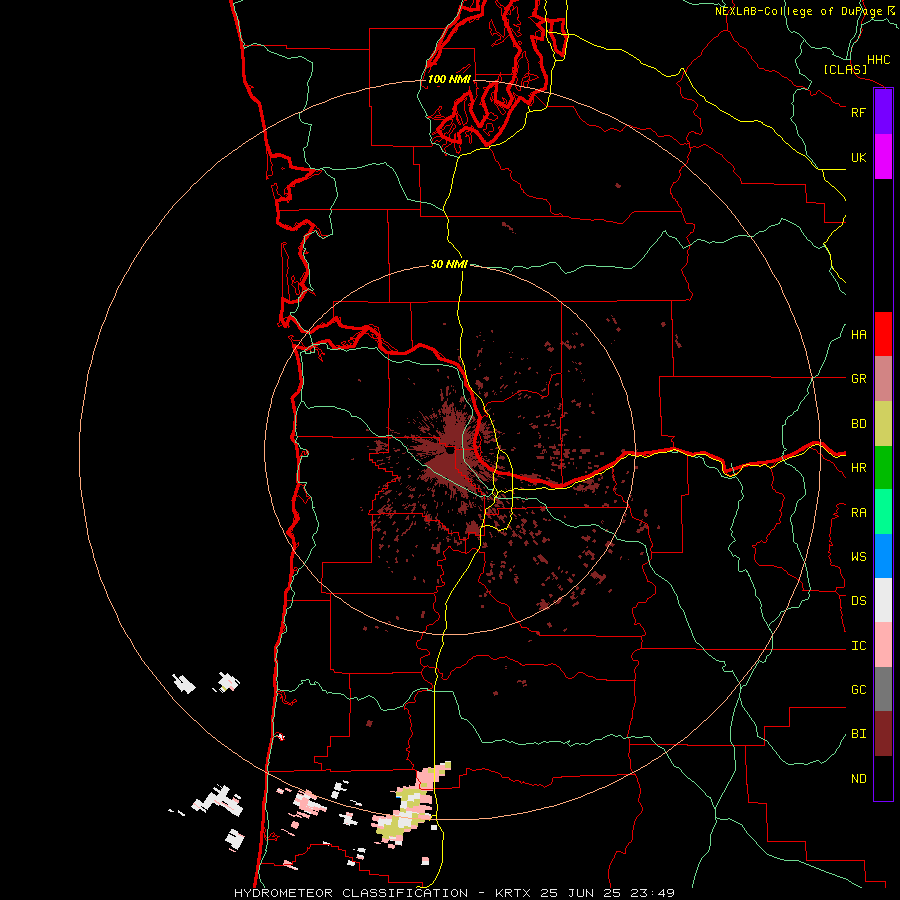This screenshot has width=900, height=900.
Task: Click the ND legend label
Action: 858,779
